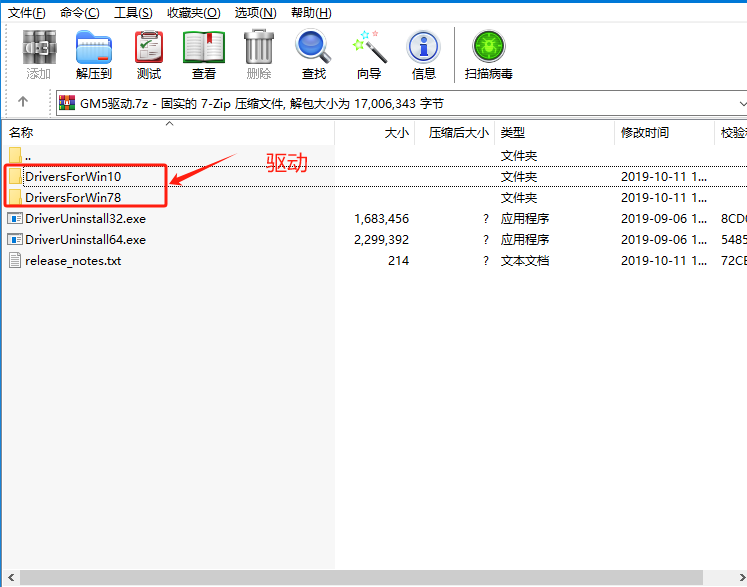
Task: Open the File (文件) menu
Action: tap(27, 12)
